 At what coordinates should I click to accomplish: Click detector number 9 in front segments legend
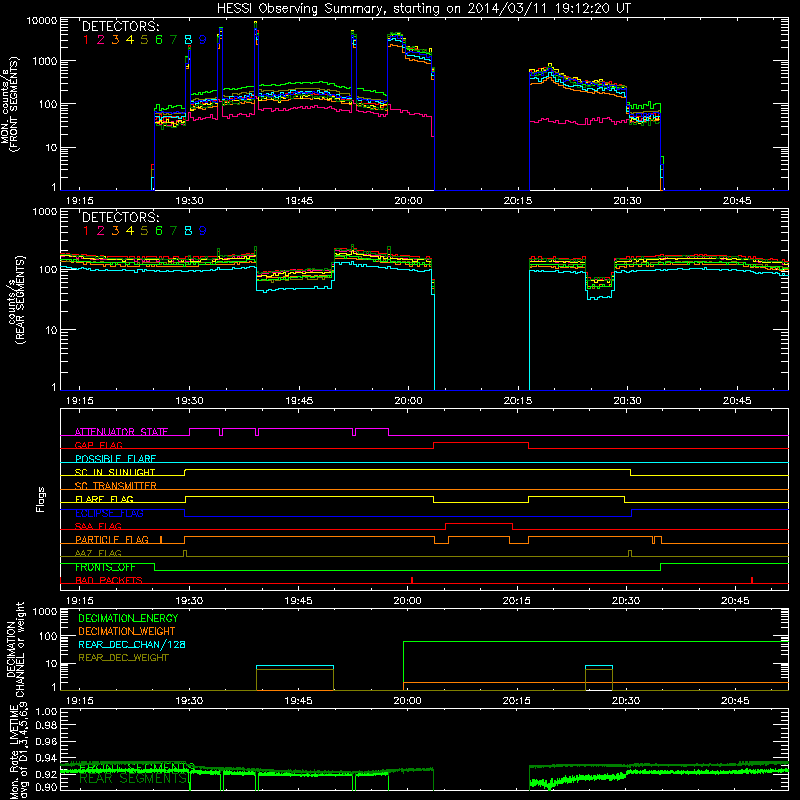pyautogui.click(x=203, y=40)
